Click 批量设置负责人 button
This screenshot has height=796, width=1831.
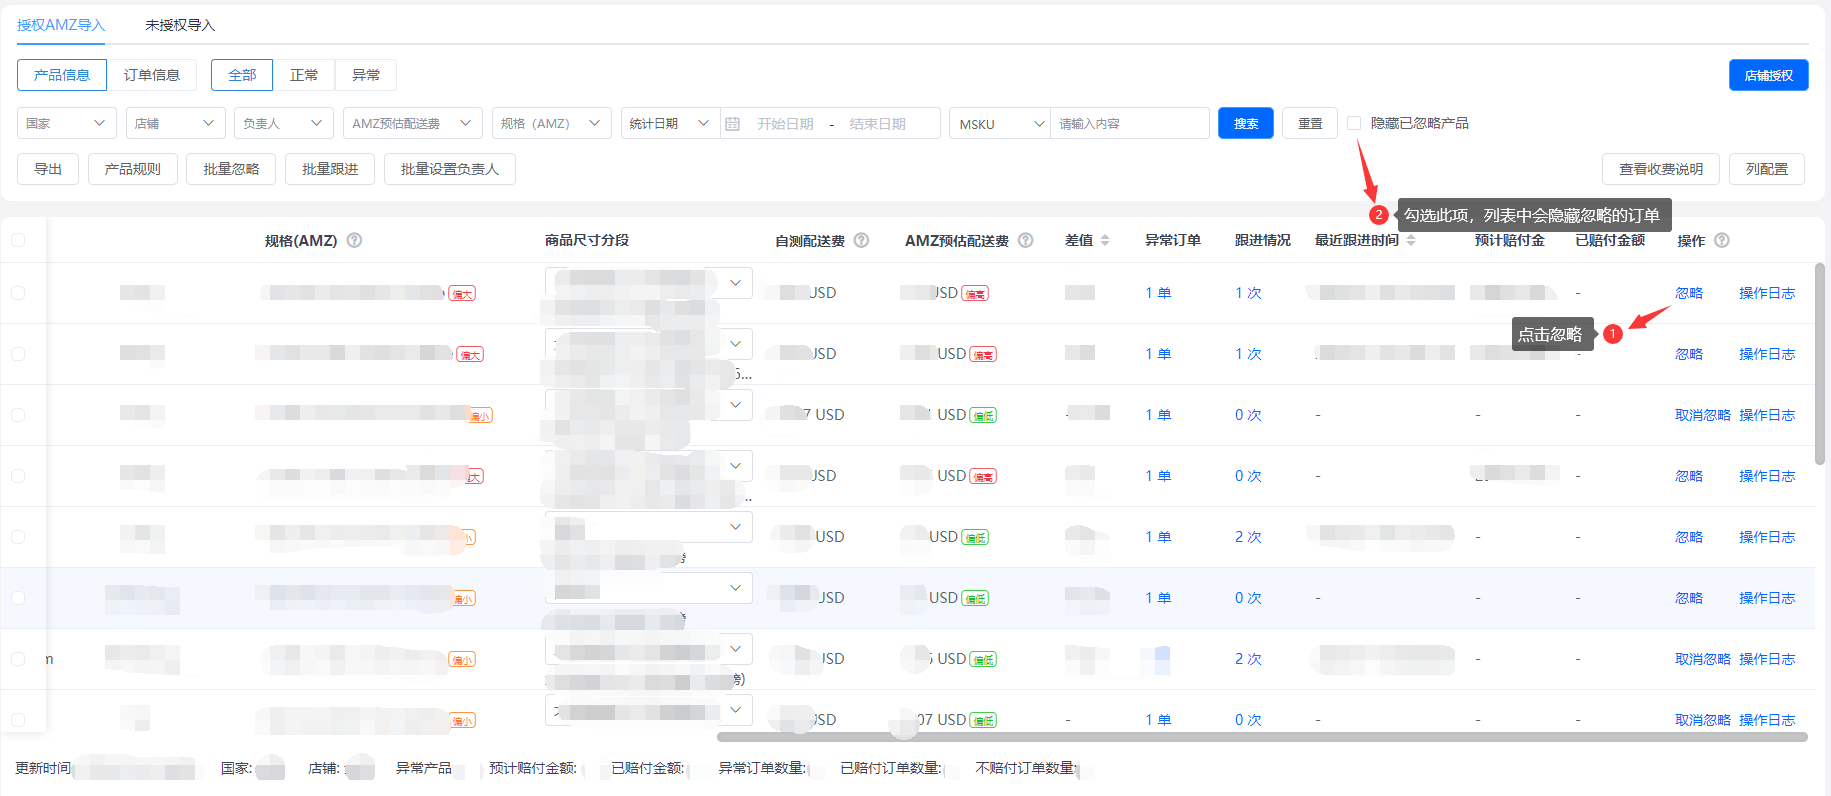coord(450,169)
